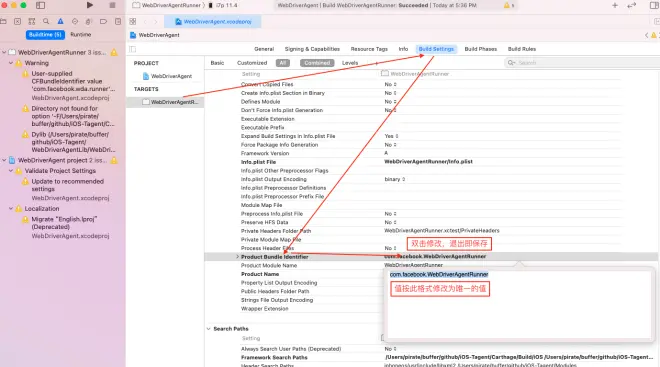660x367 pixels.
Task: Toggle the navigator sidebar visibility
Action: 40,5
